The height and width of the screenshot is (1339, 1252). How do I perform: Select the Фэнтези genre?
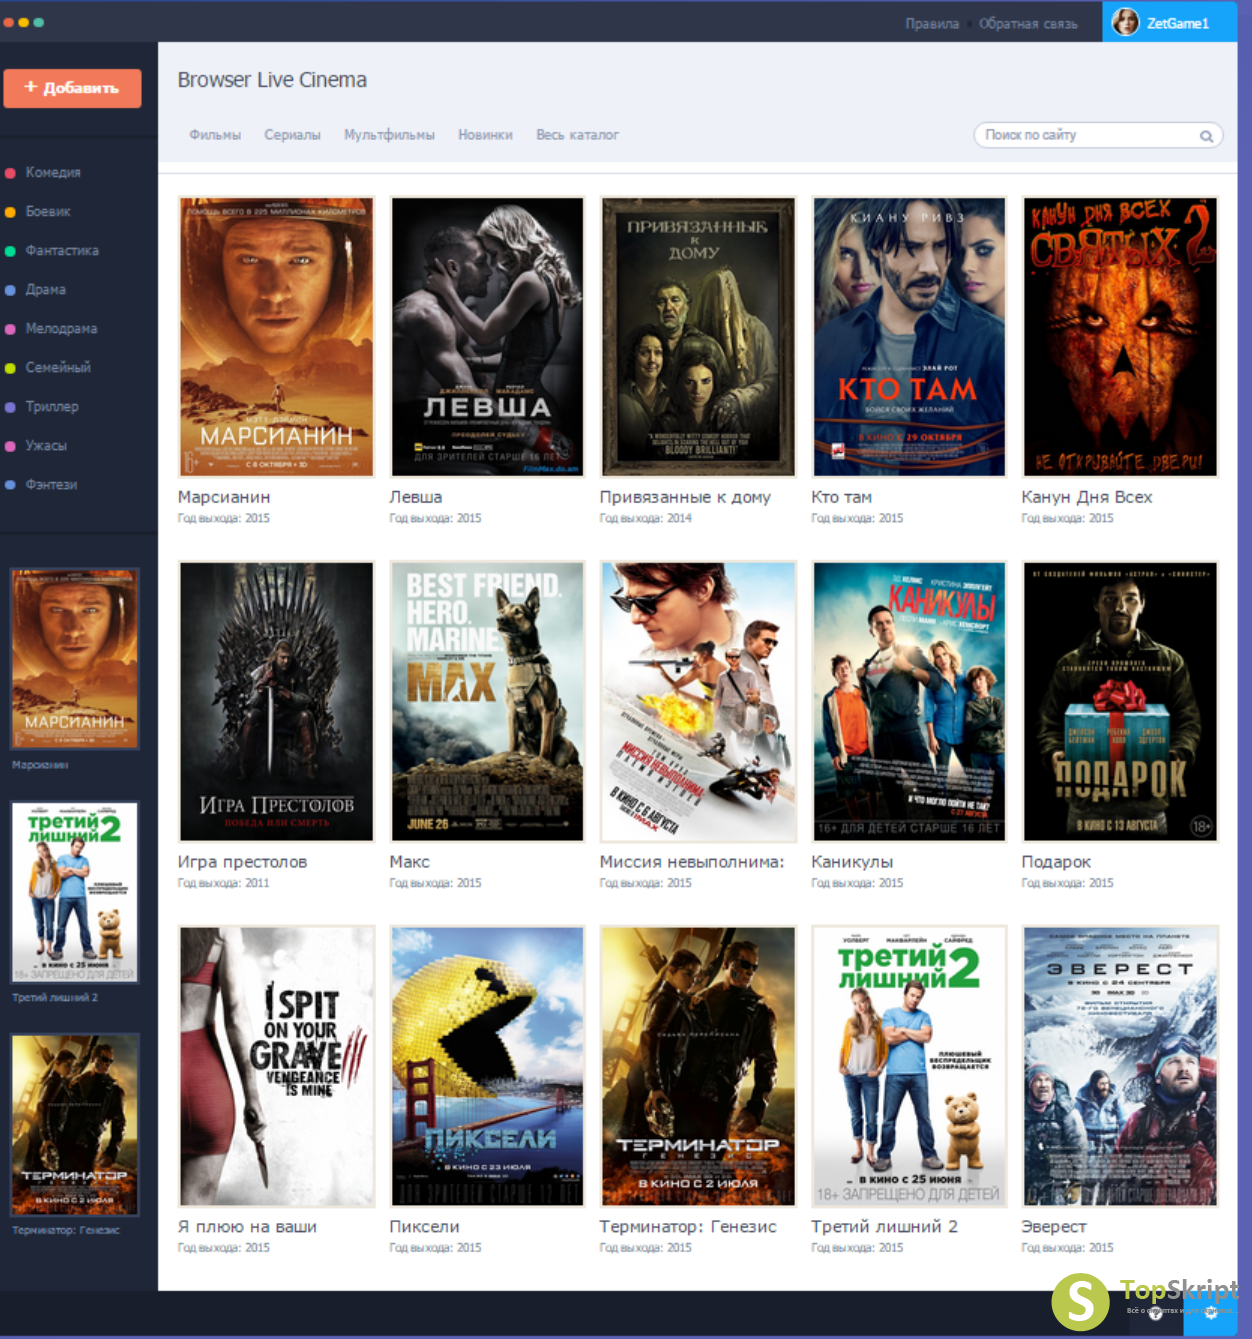click(x=51, y=484)
